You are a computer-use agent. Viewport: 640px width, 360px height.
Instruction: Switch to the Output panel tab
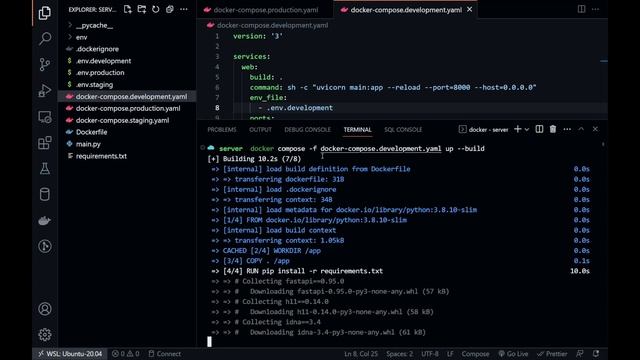260,130
